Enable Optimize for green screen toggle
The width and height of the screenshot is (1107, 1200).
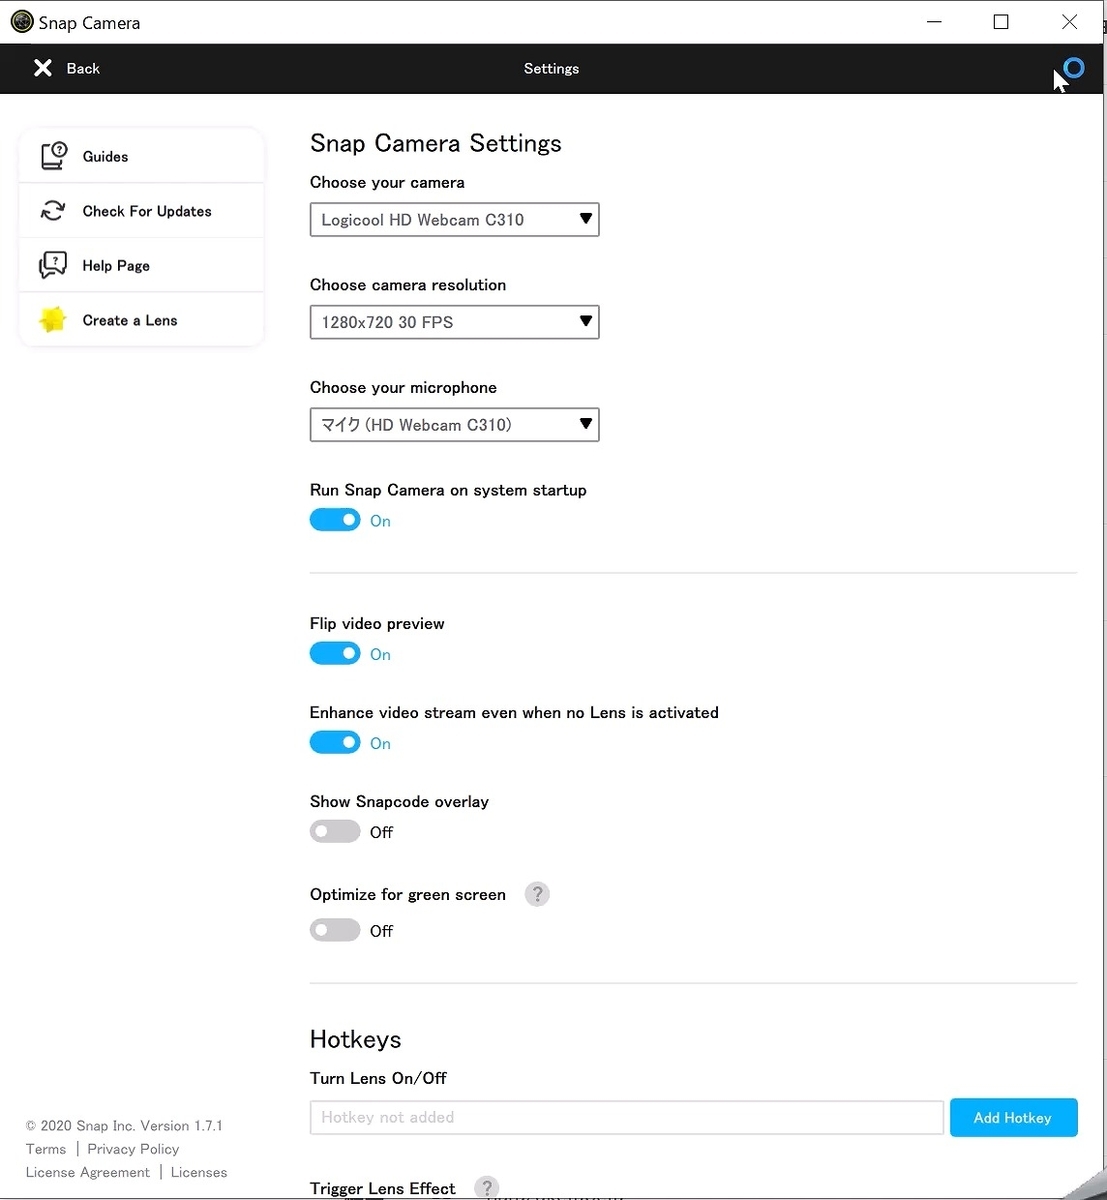[335, 930]
